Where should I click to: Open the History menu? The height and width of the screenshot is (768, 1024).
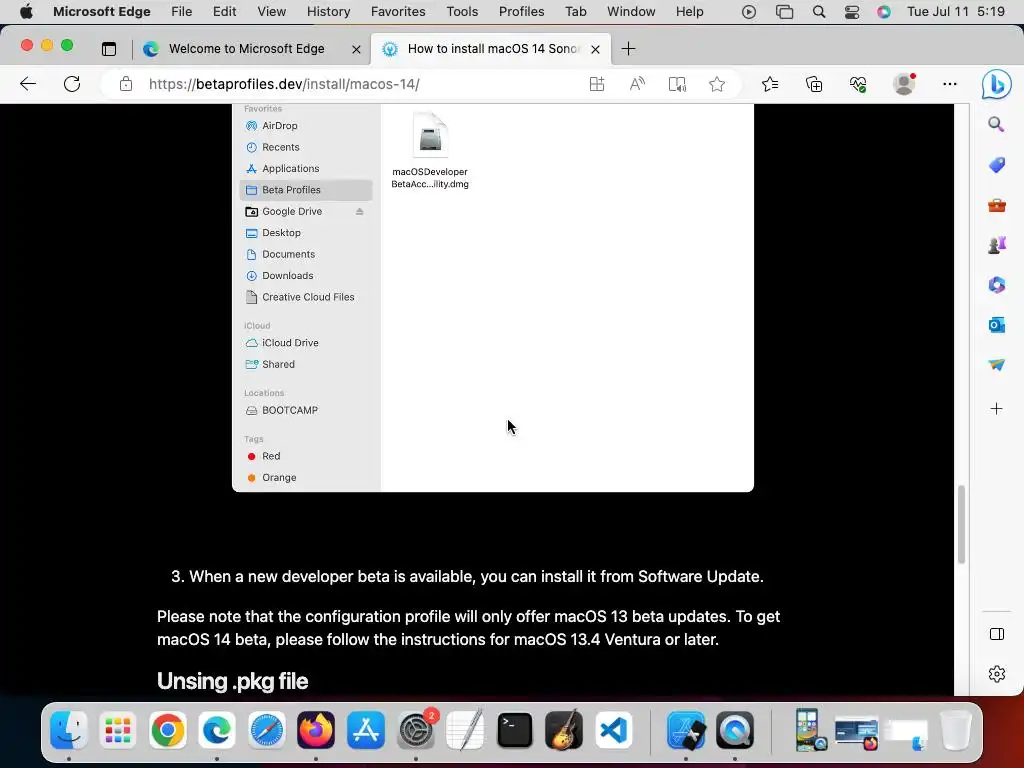coord(328,12)
